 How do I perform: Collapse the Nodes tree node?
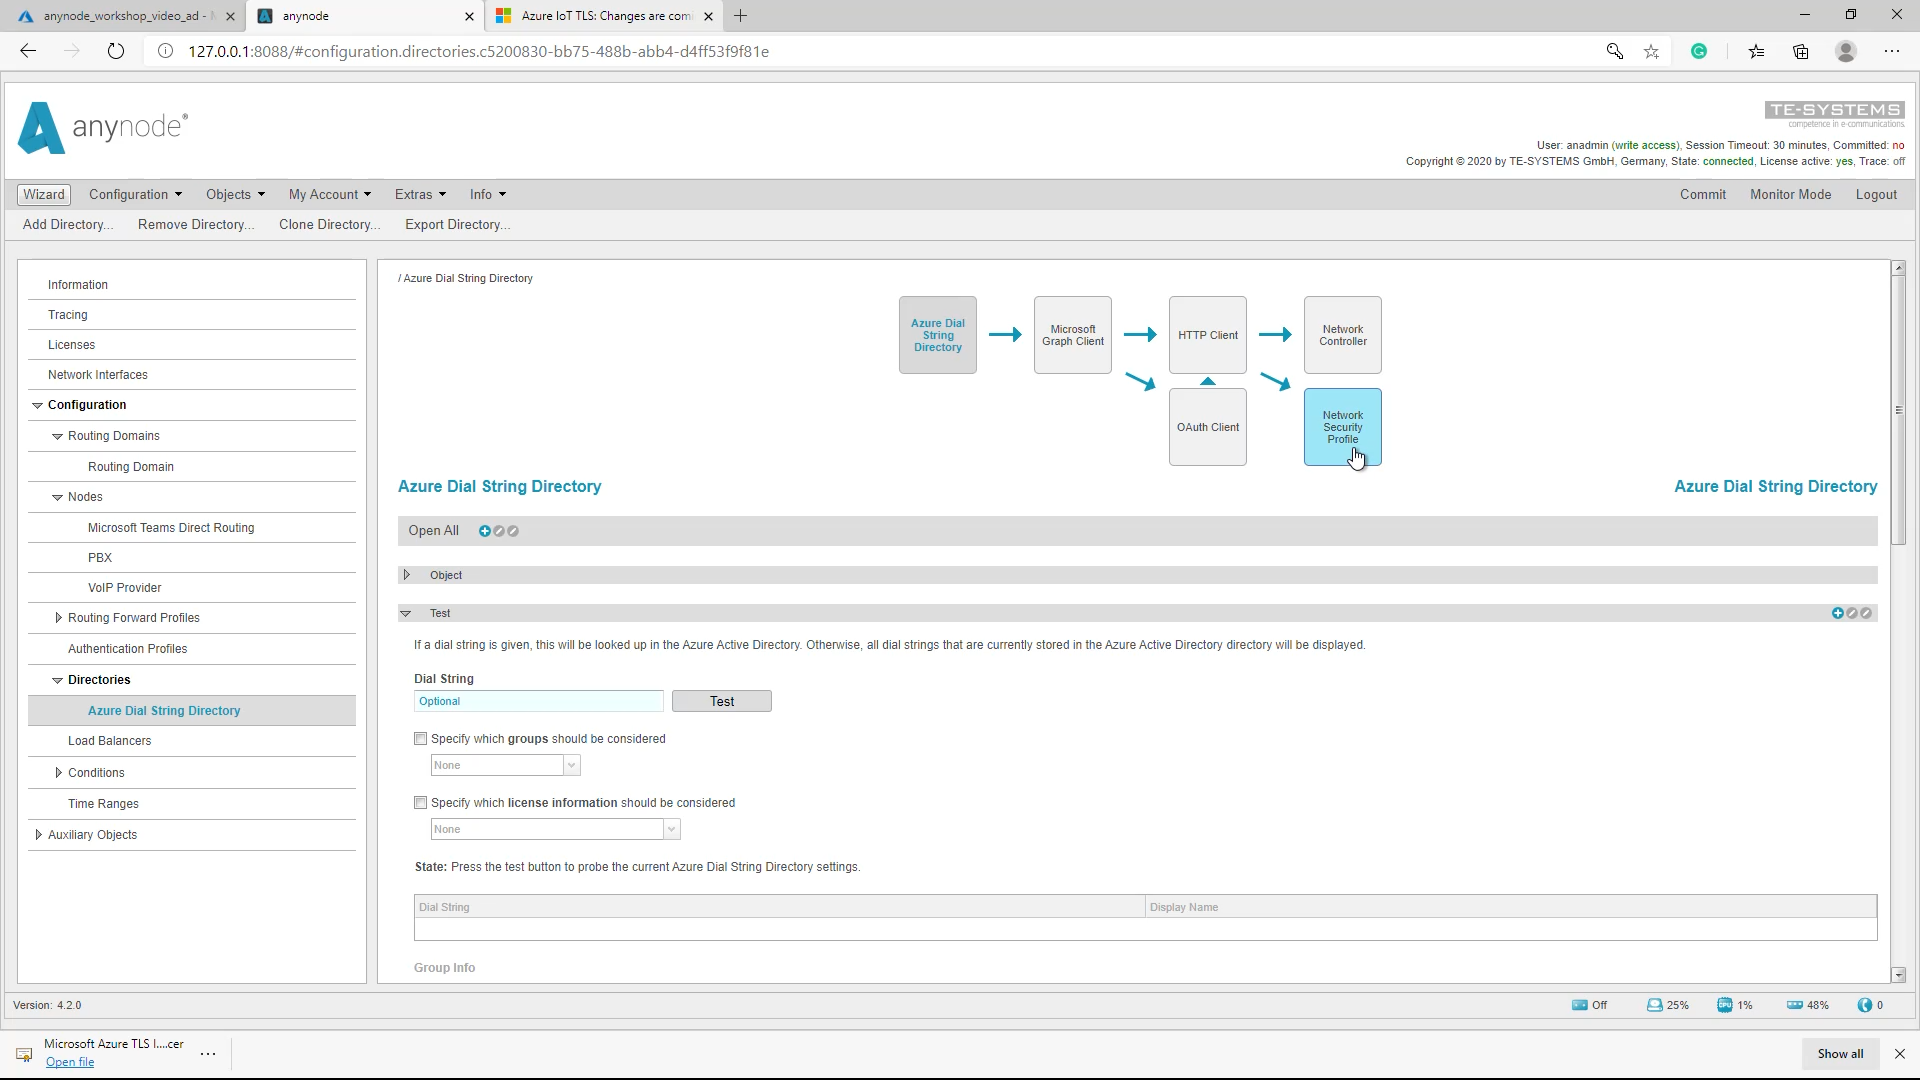pos(58,497)
